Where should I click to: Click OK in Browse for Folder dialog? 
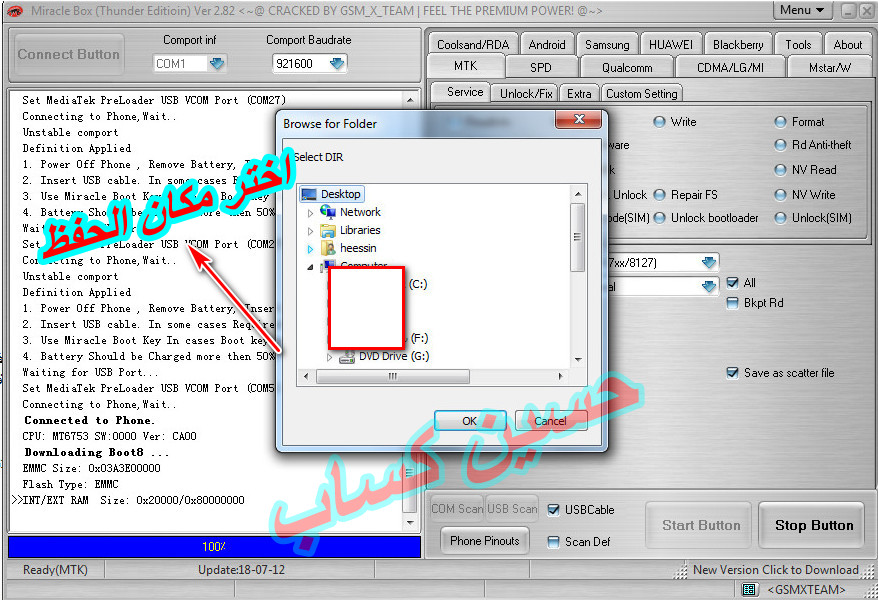(470, 421)
